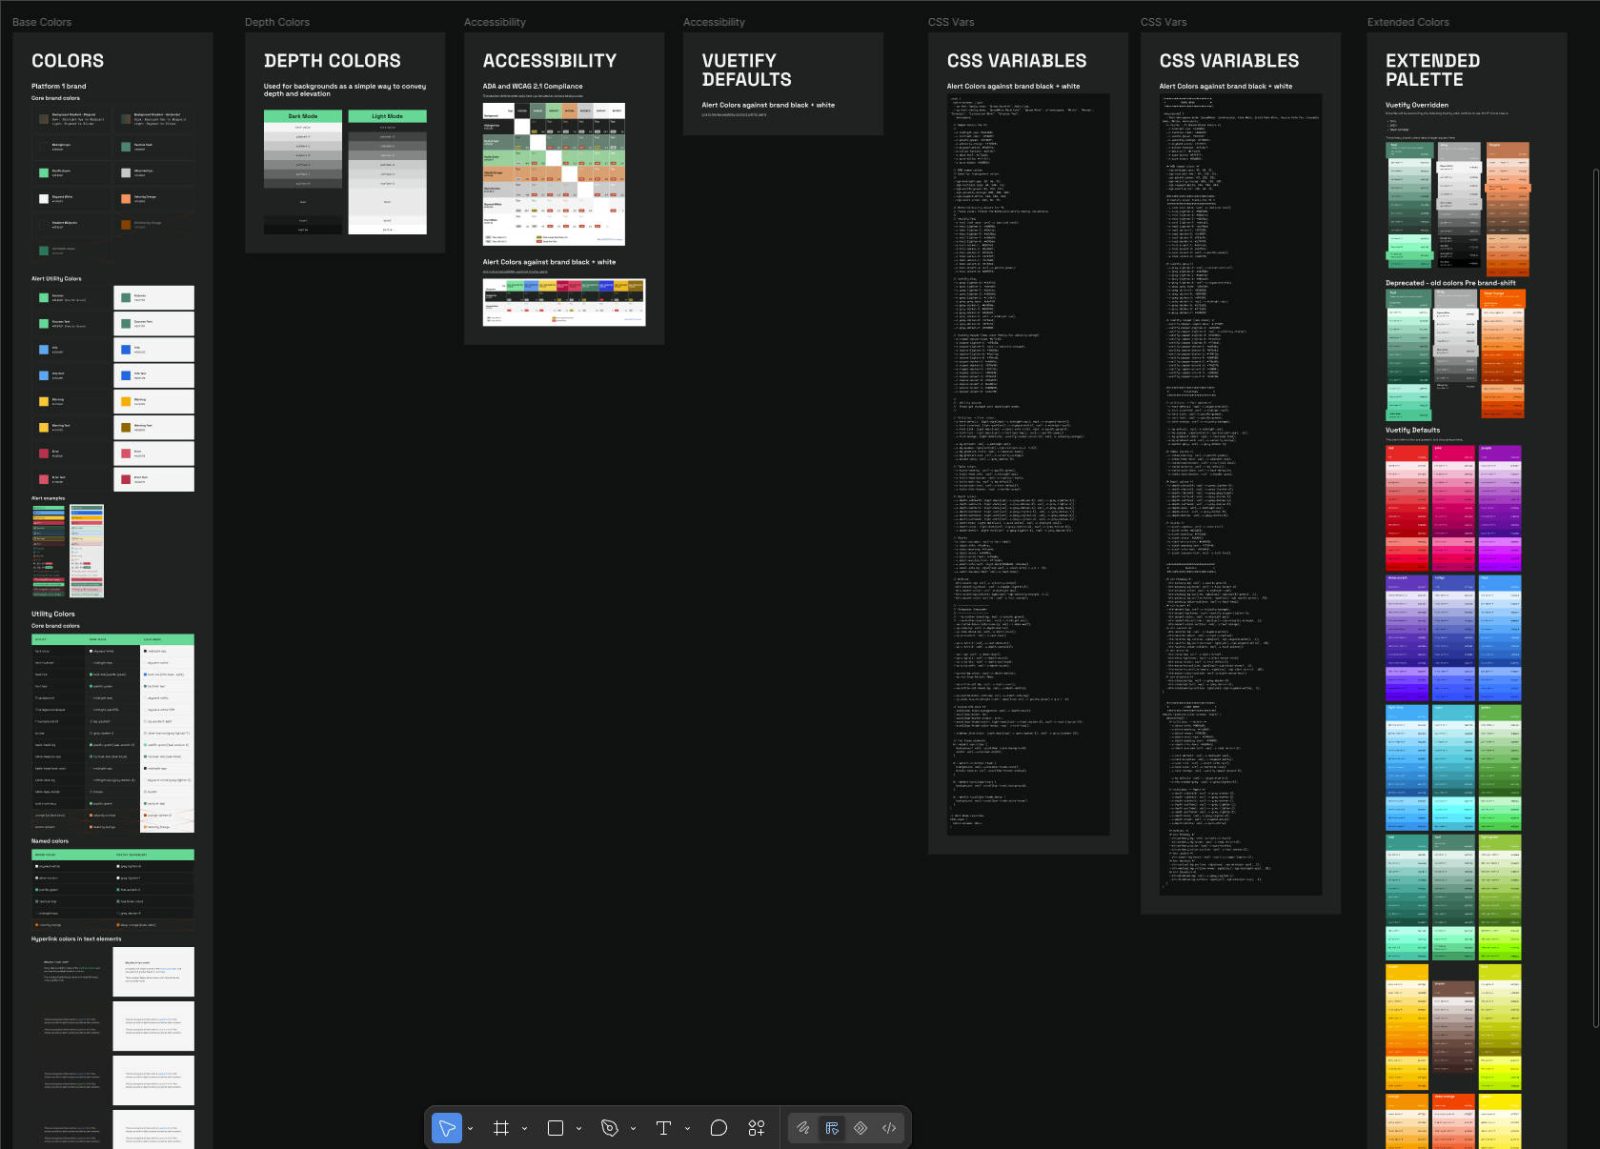Click the DEPTH COLORS heading
Viewport: 1600px width, 1149px height.
[332, 61]
